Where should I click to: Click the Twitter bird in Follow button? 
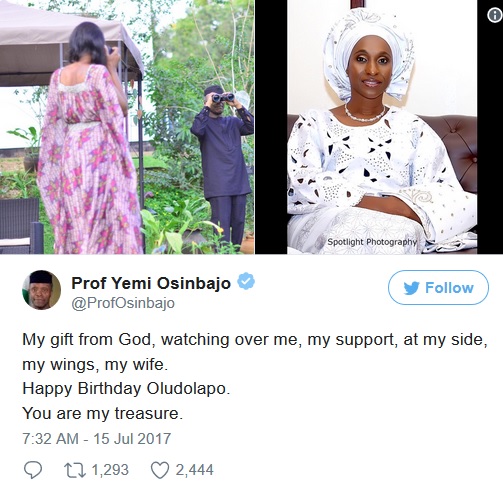pyautogui.click(x=411, y=288)
